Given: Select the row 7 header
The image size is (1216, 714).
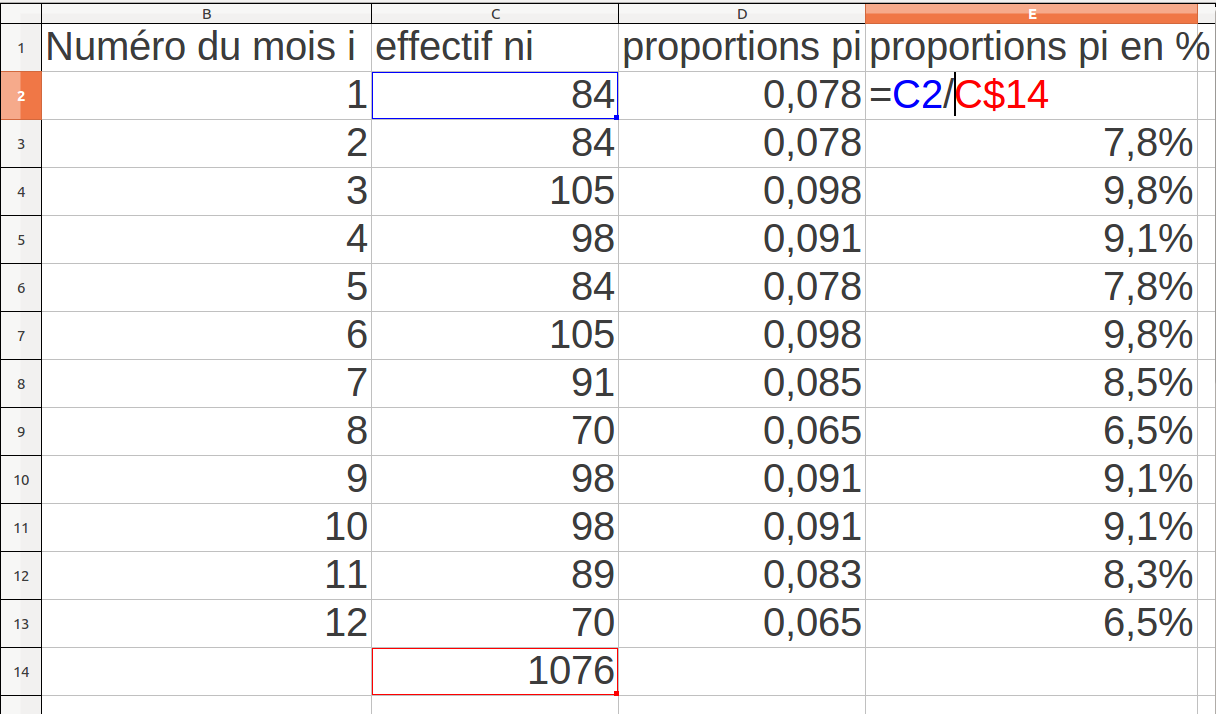Looking at the screenshot, I should pyautogui.click(x=20, y=336).
